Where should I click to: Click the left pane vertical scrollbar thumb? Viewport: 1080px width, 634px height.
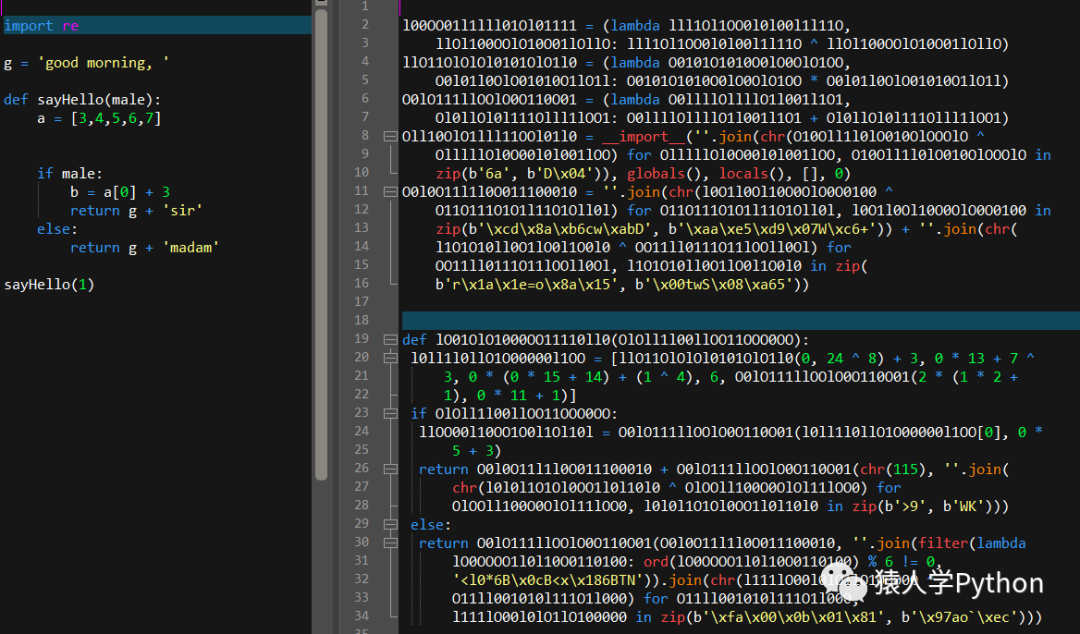321,243
